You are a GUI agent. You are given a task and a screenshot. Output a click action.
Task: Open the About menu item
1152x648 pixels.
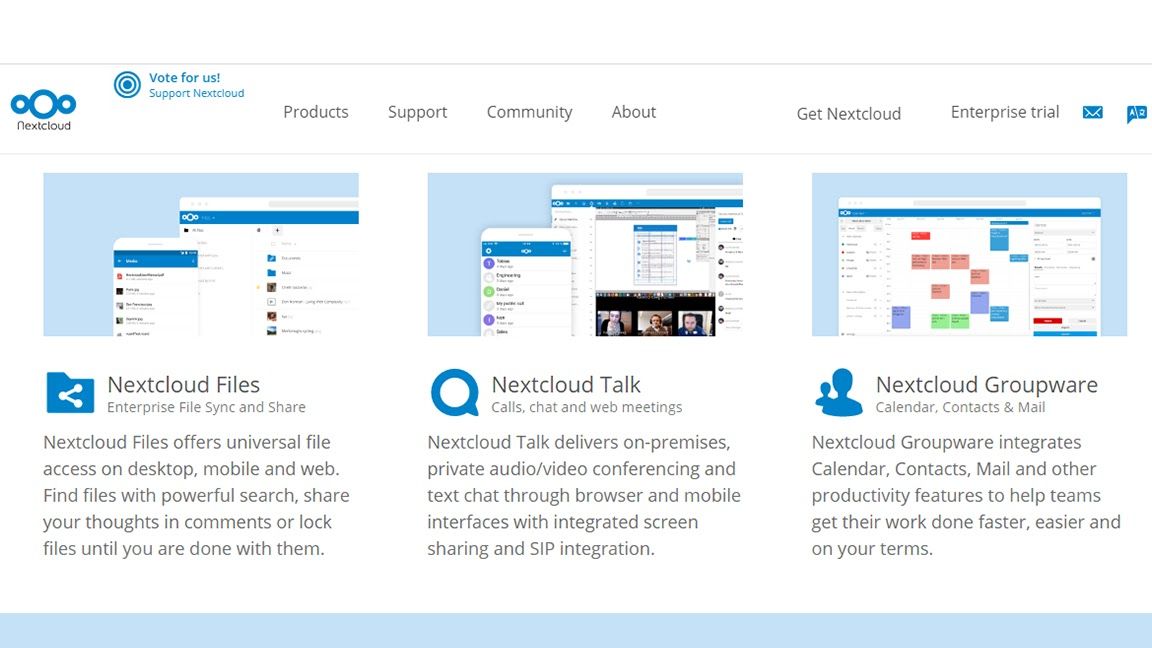pyautogui.click(x=633, y=112)
